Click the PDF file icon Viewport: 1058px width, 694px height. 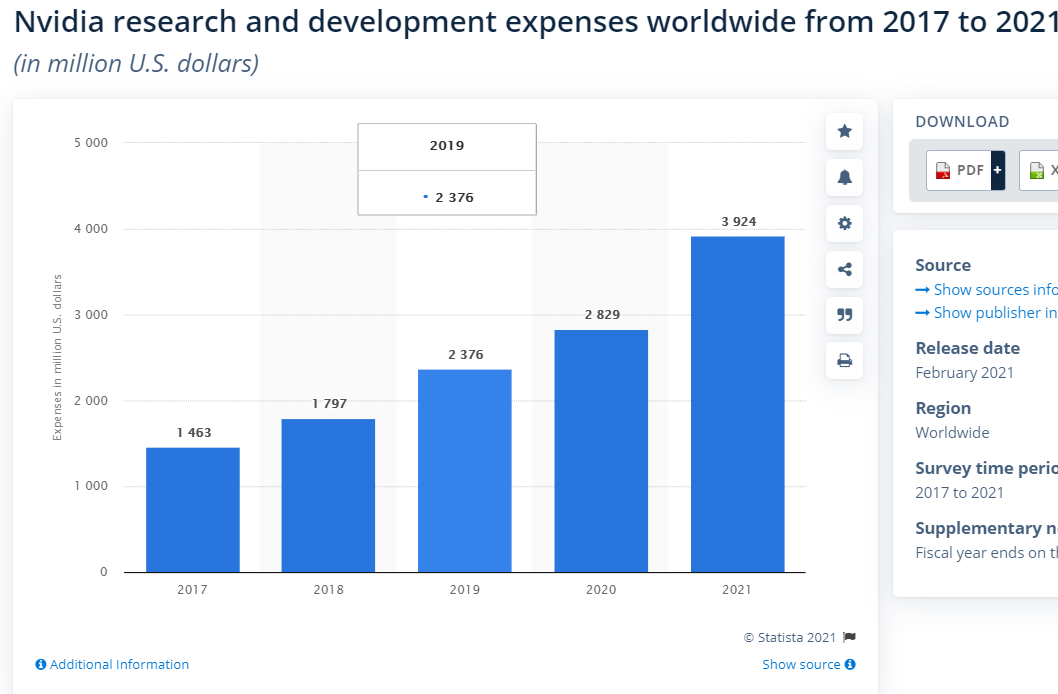tap(943, 171)
